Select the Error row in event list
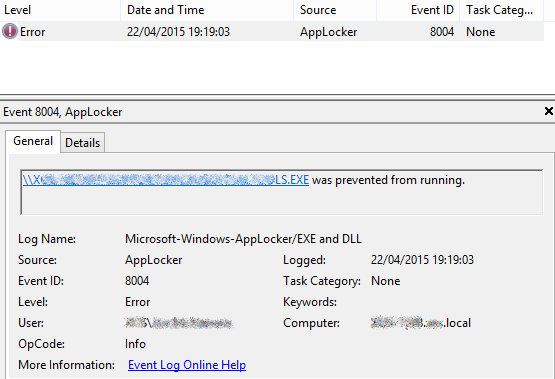The width and height of the screenshot is (555, 379). click(272, 31)
